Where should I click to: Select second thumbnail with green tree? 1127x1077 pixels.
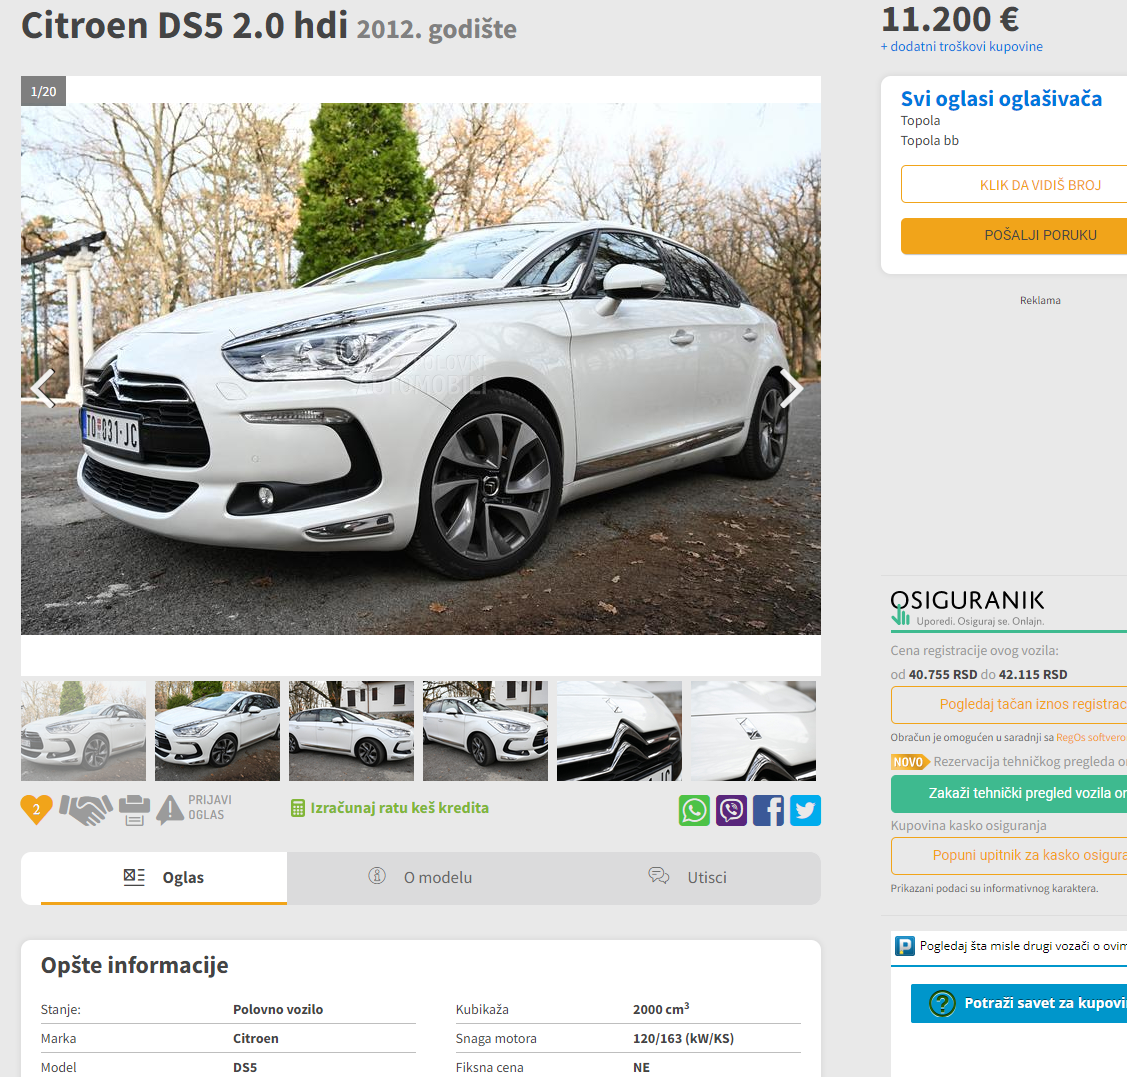coord(217,730)
